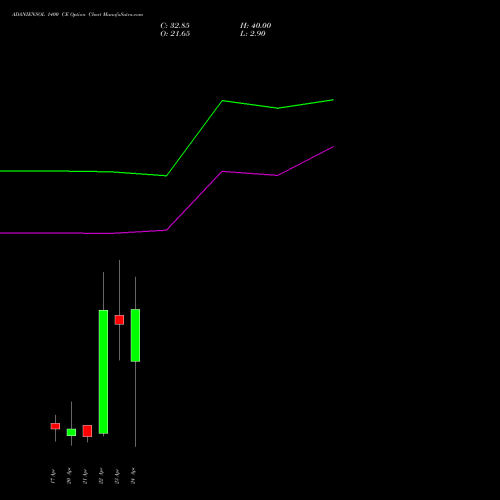Select the tall green 22 Apr candlestick

[103, 372]
